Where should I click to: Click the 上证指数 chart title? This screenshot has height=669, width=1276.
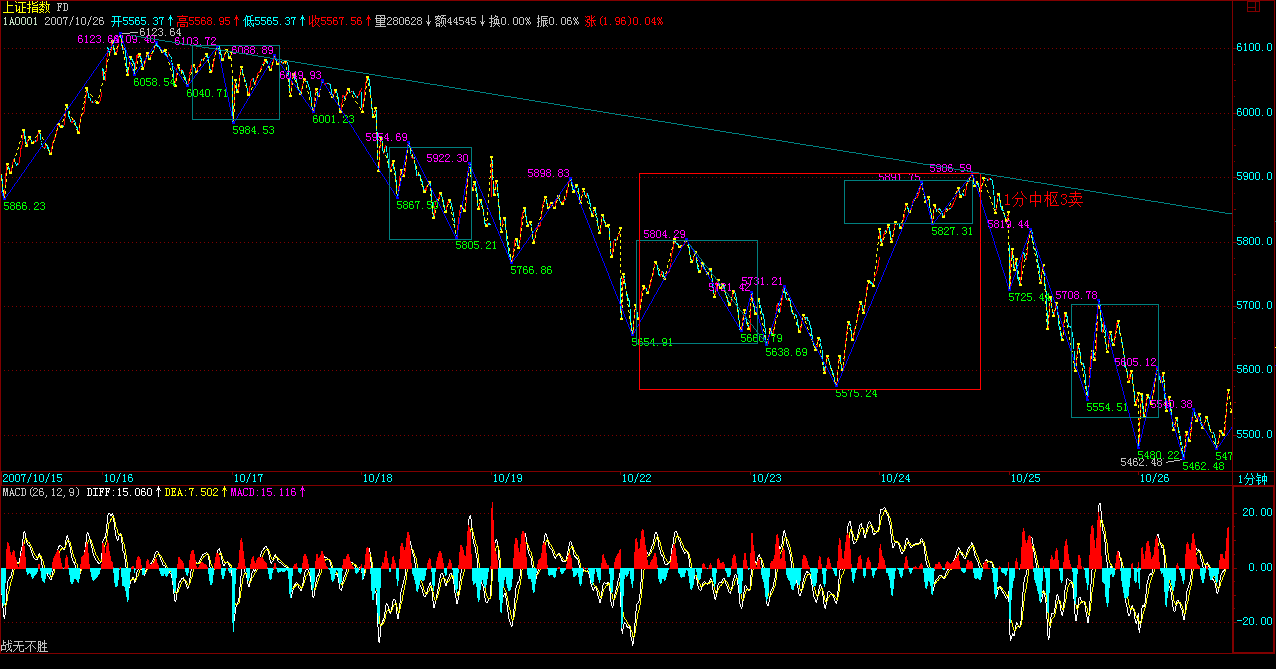coord(28,7)
